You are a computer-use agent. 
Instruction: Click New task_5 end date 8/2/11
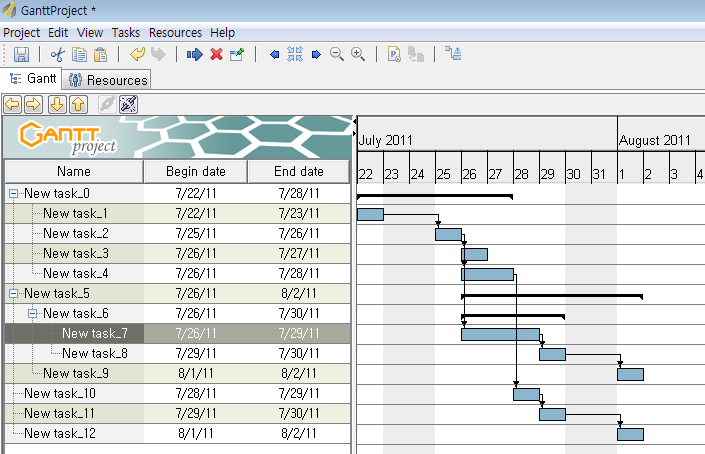point(299,294)
